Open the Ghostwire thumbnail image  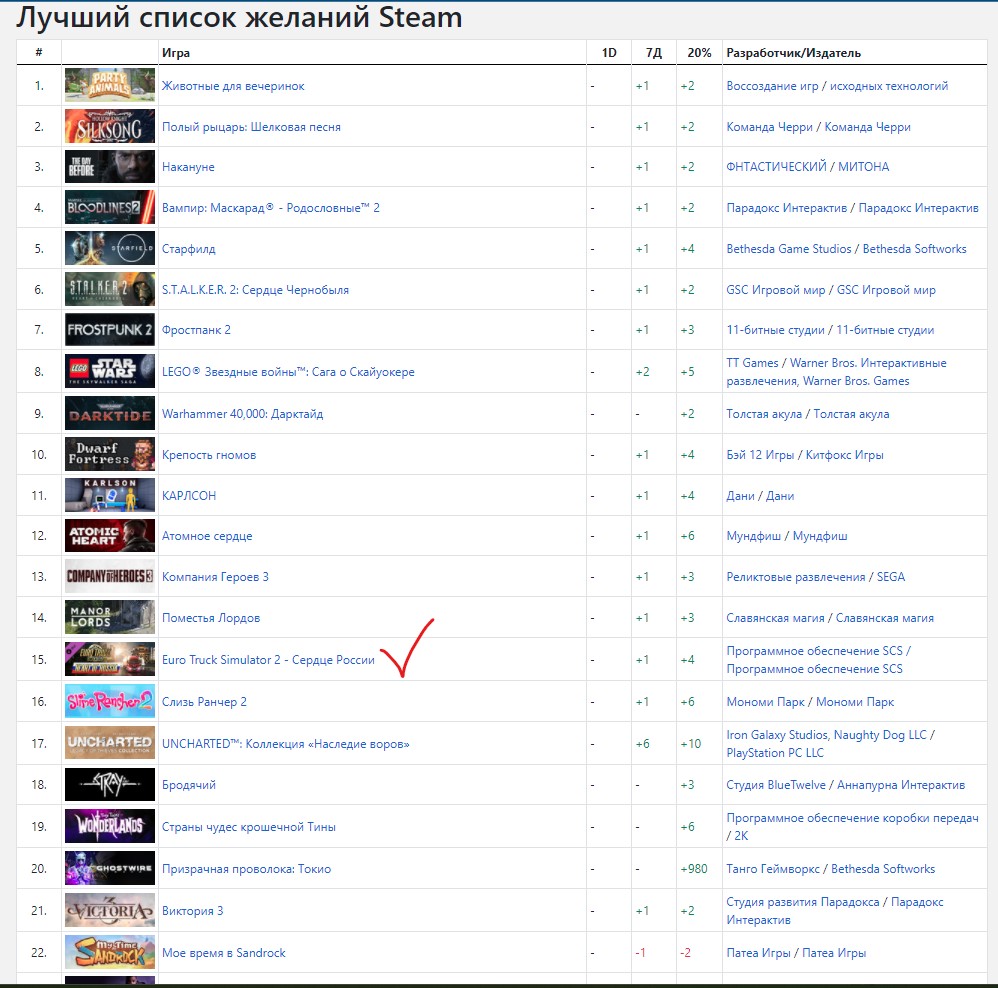click(109, 868)
